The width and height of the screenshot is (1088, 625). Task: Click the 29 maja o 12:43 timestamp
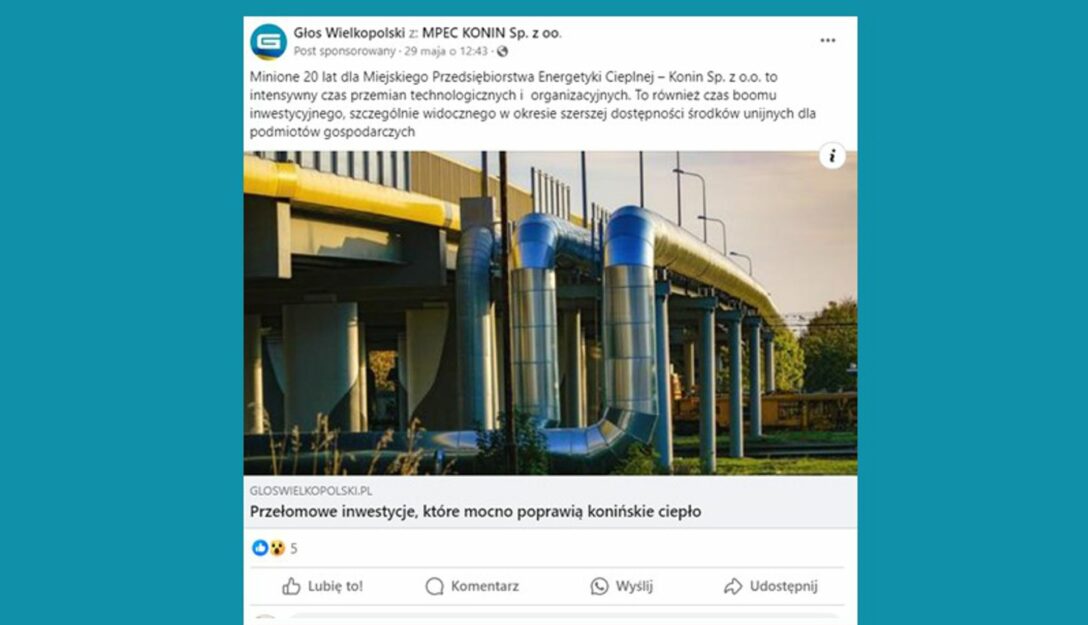(446, 51)
